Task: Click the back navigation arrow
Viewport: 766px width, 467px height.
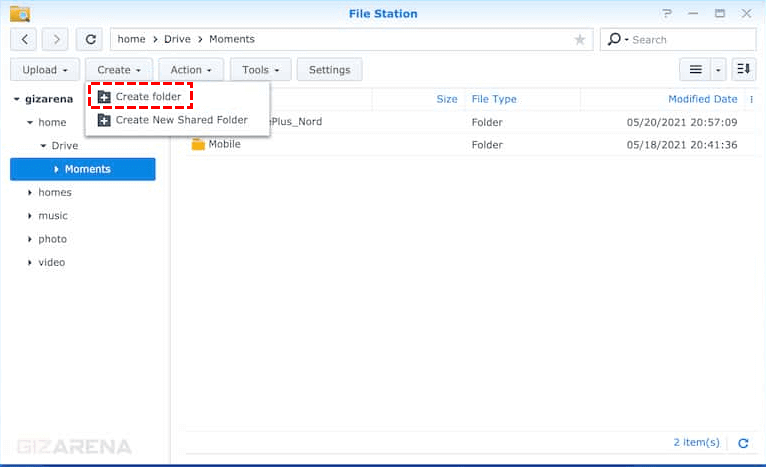Action: pyautogui.click(x=24, y=40)
